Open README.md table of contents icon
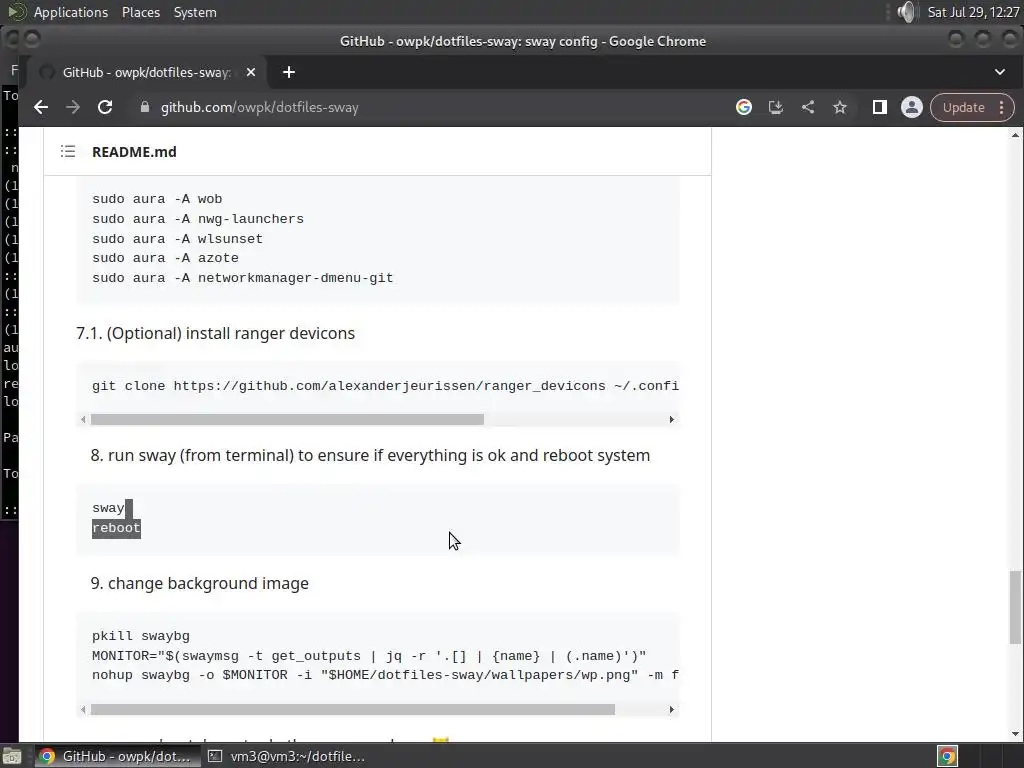Screen dimensions: 1024x768 (x=68, y=152)
